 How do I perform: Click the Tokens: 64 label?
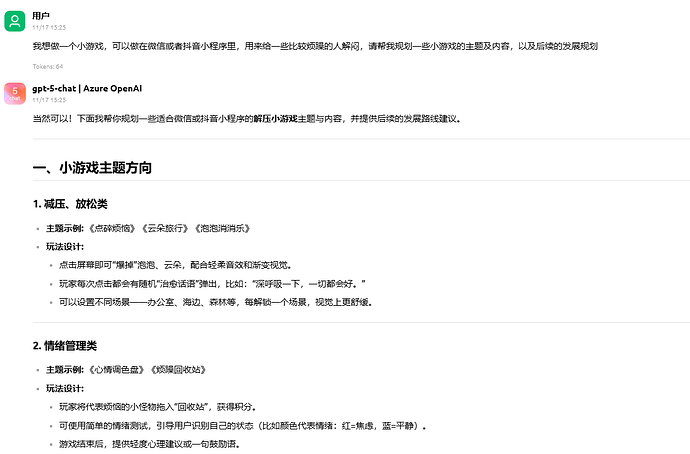point(48,66)
